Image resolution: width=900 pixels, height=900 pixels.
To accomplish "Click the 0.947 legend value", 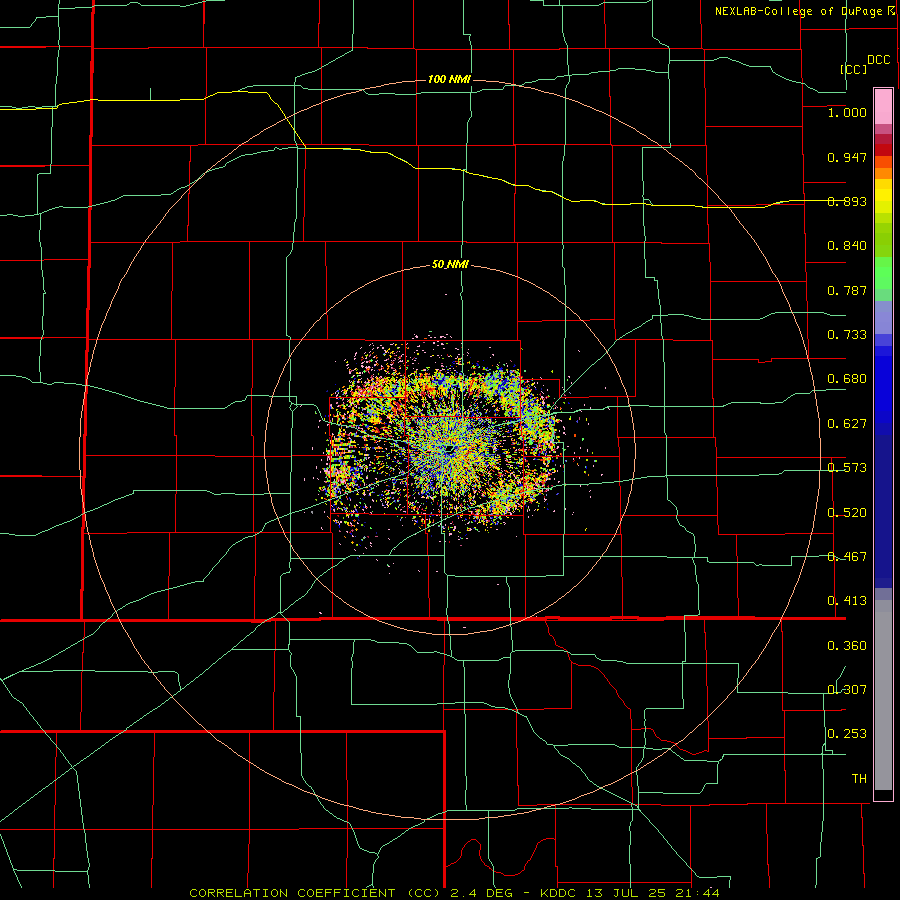I will coord(847,157).
